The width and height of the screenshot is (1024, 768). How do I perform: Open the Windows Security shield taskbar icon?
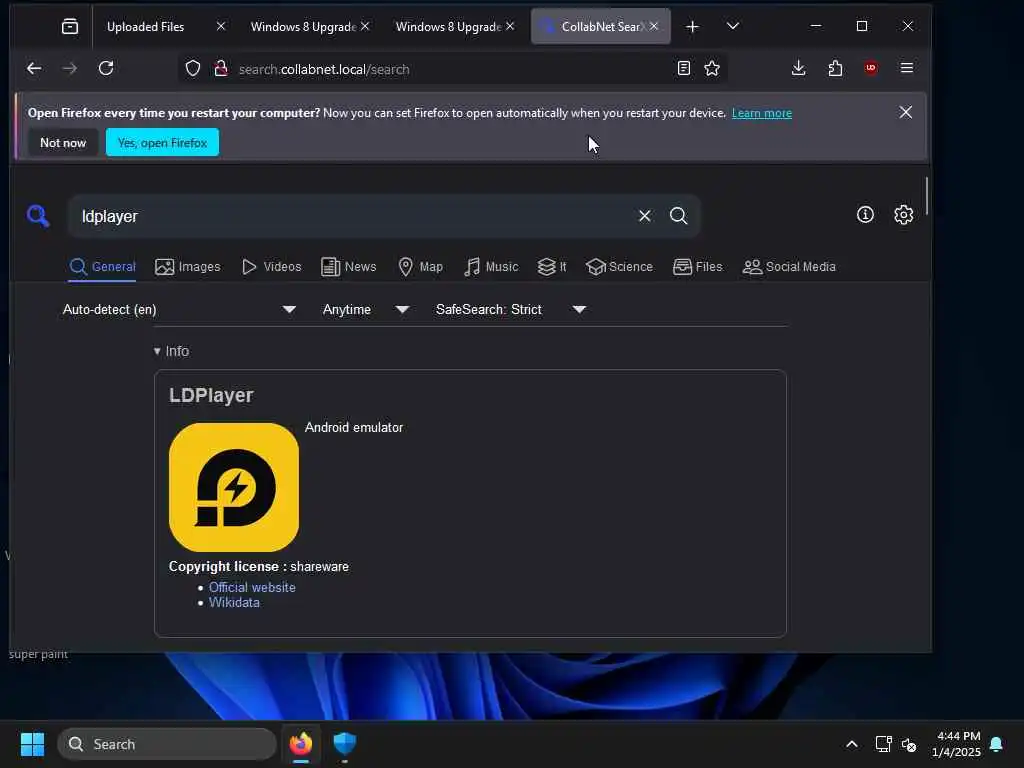click(344, 744)
